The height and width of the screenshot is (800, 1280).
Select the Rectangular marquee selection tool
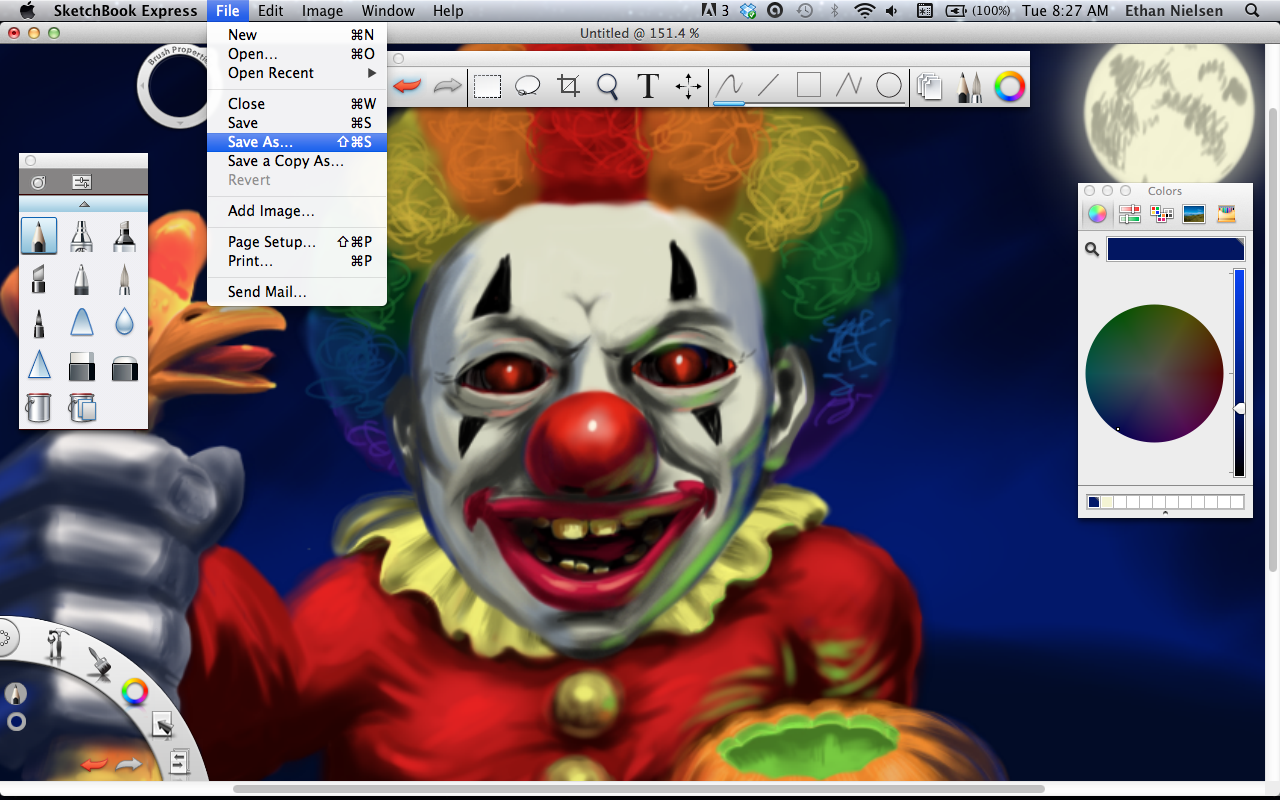[x=487, y=87]
